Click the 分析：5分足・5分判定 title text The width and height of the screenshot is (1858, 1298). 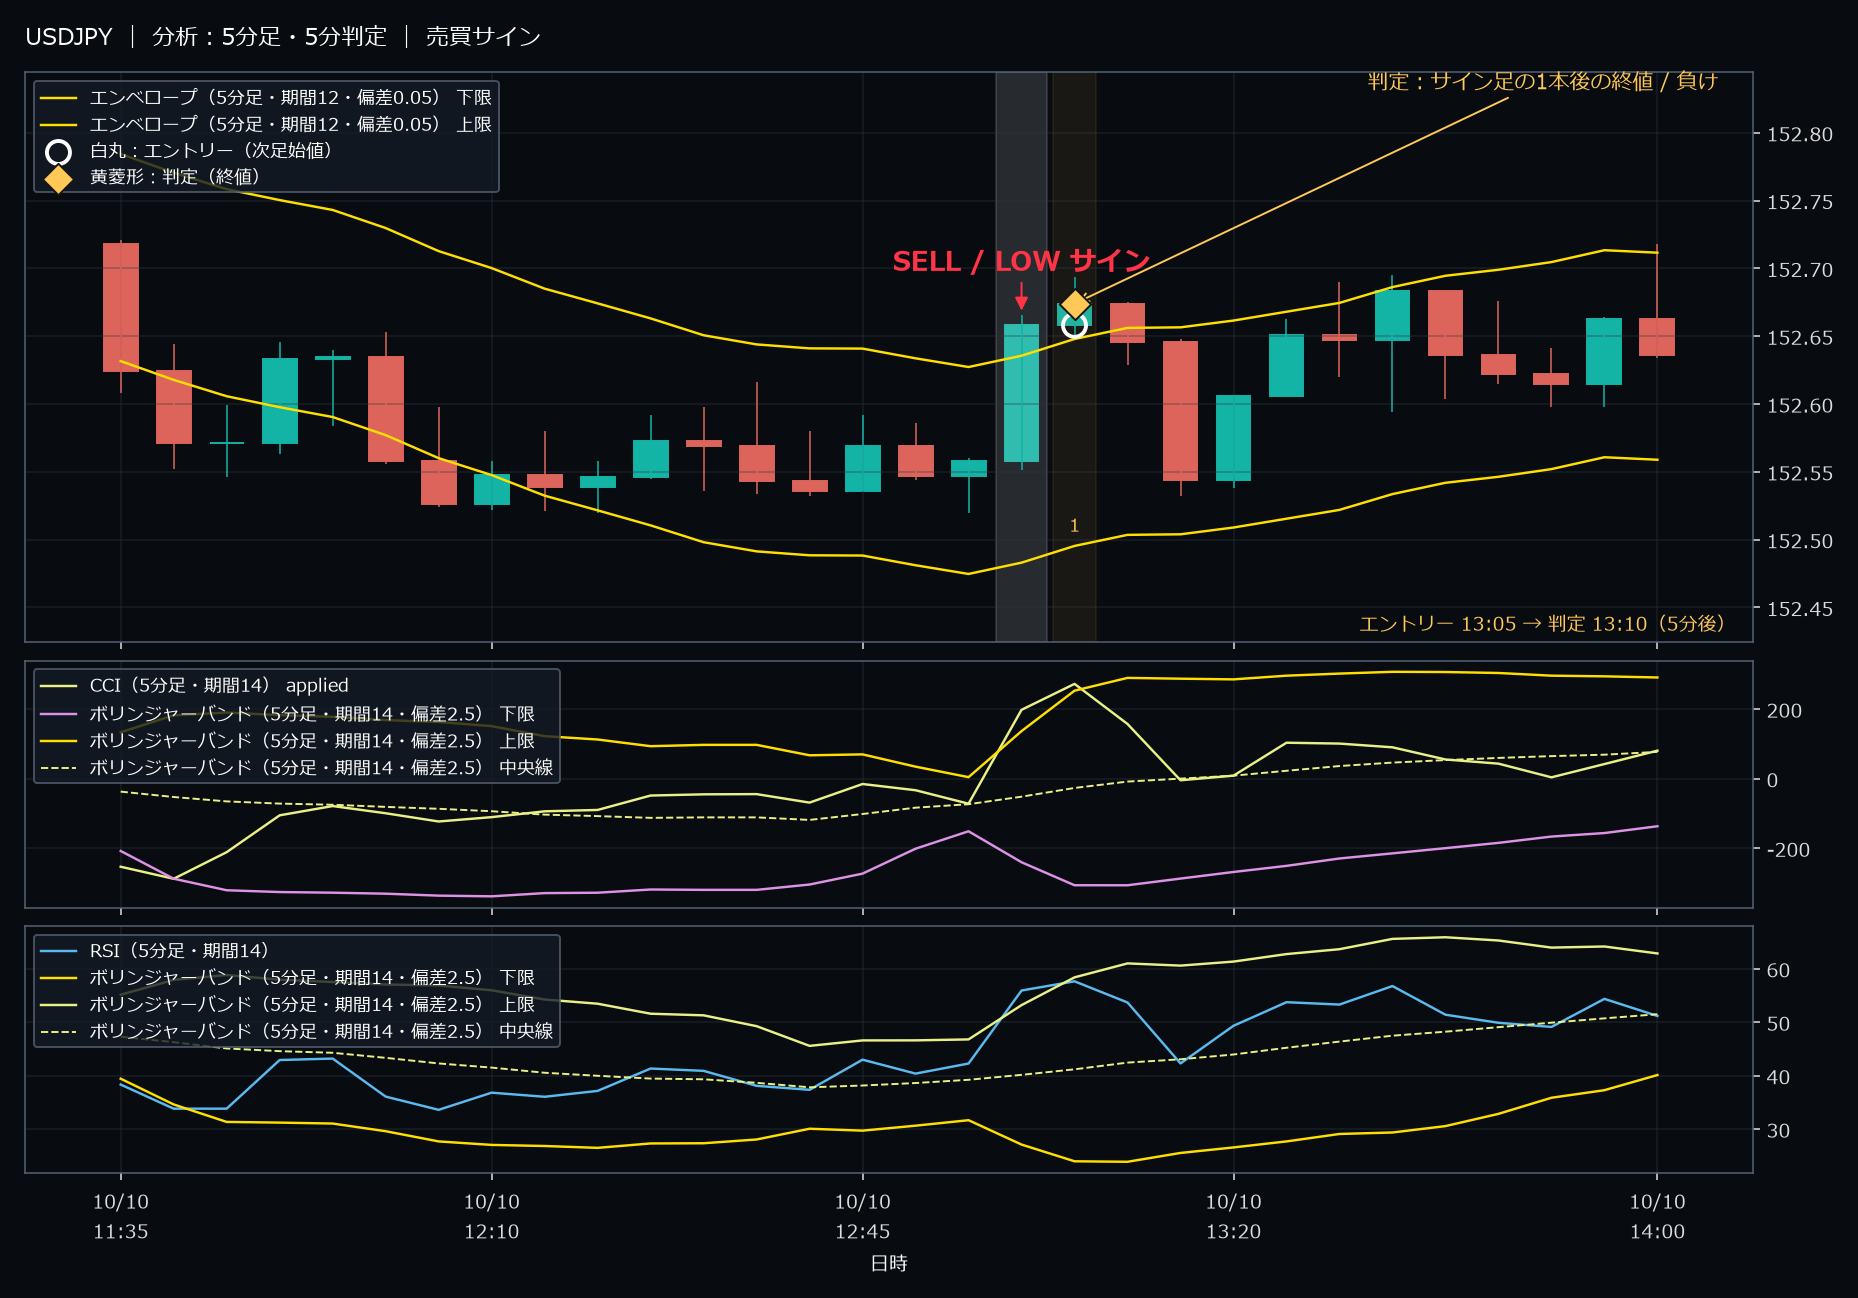point(269,37)
